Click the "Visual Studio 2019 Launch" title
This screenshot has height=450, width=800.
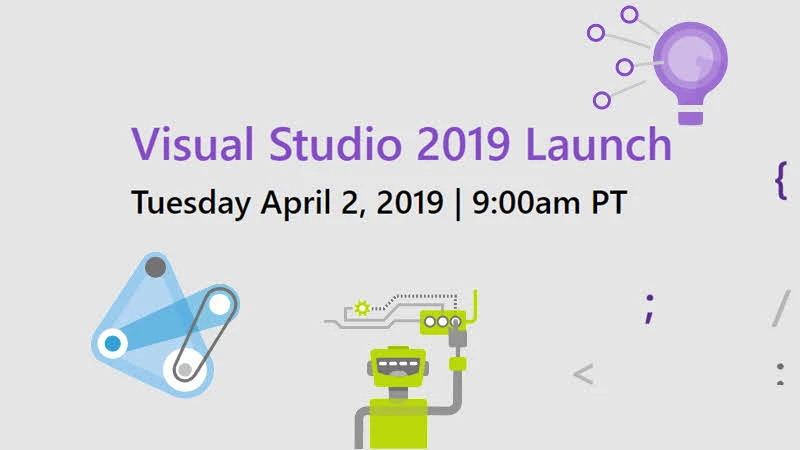[x=401, y=144]
